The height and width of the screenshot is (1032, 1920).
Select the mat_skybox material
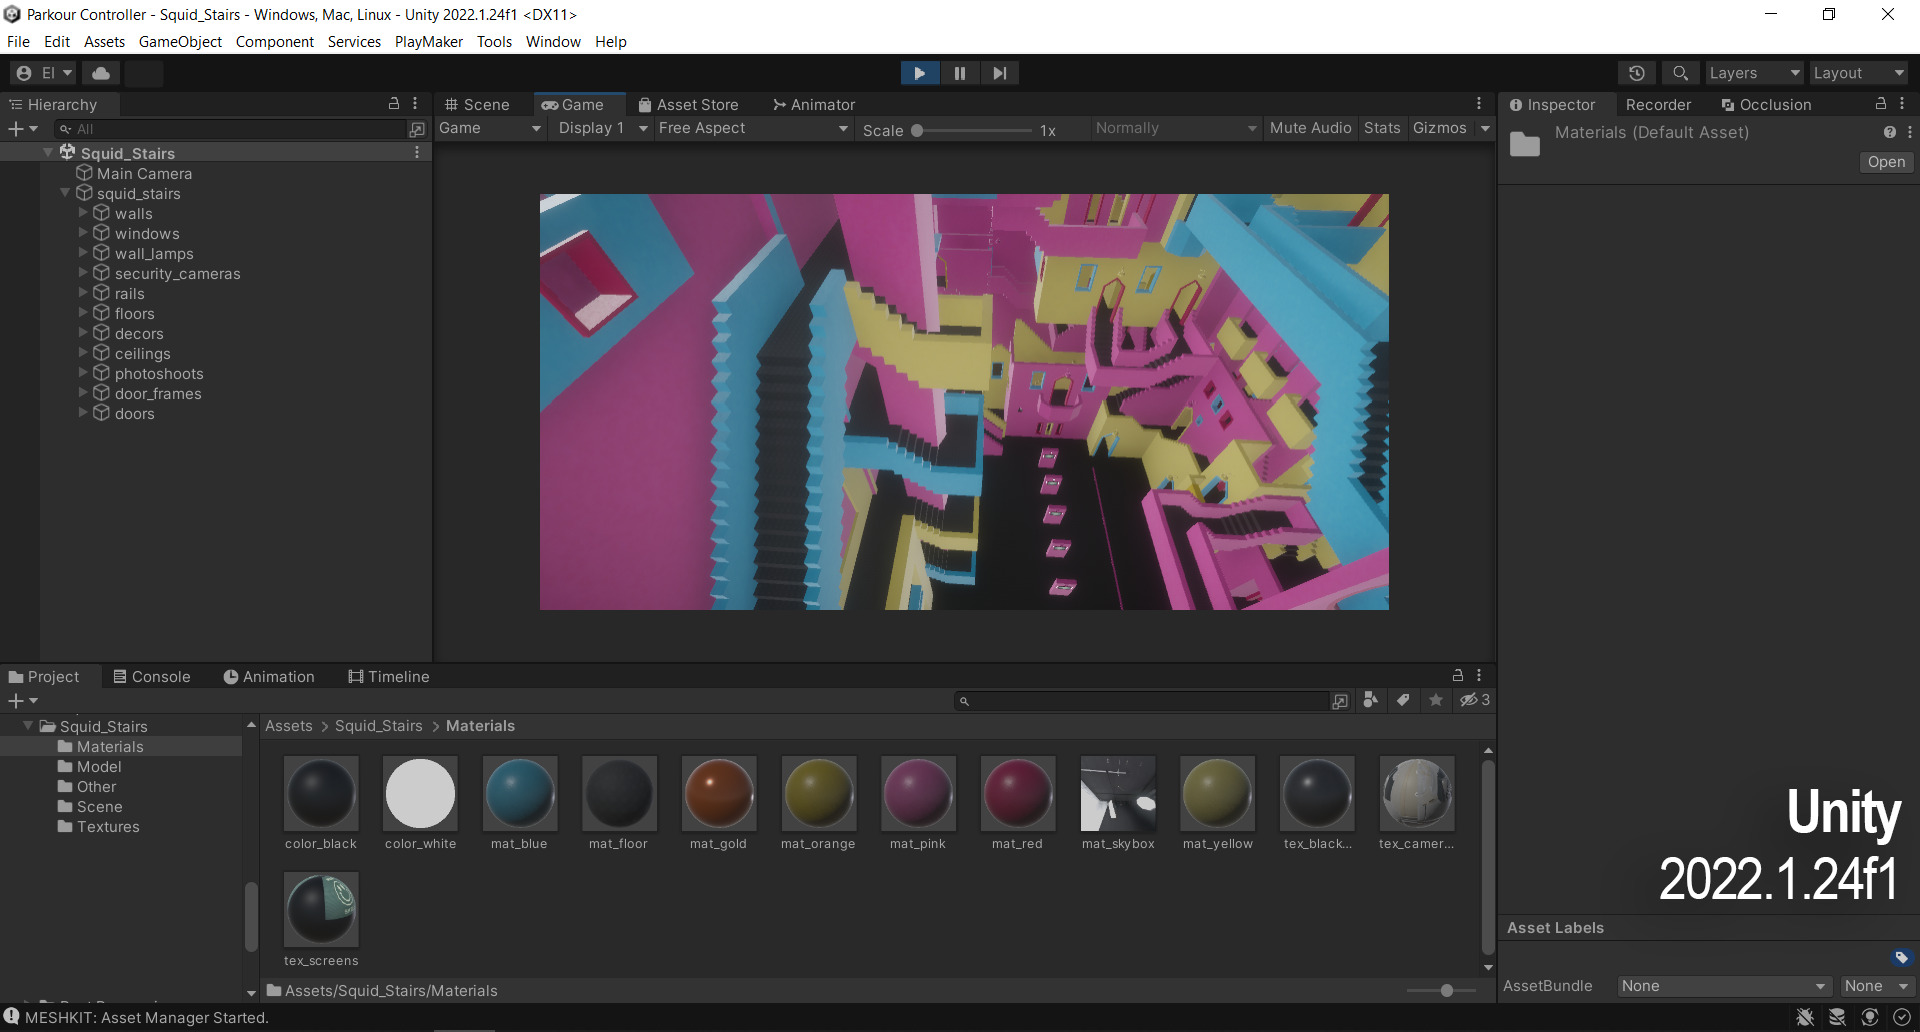coord(1118,803)
